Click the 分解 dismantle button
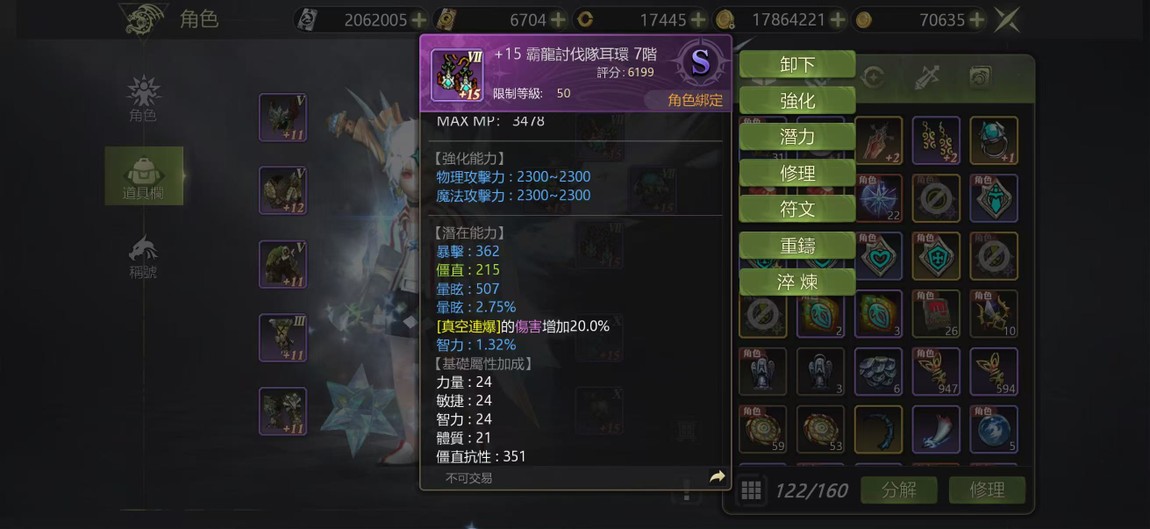Screen dimensions: 1150x529 [x=899, y=490]
